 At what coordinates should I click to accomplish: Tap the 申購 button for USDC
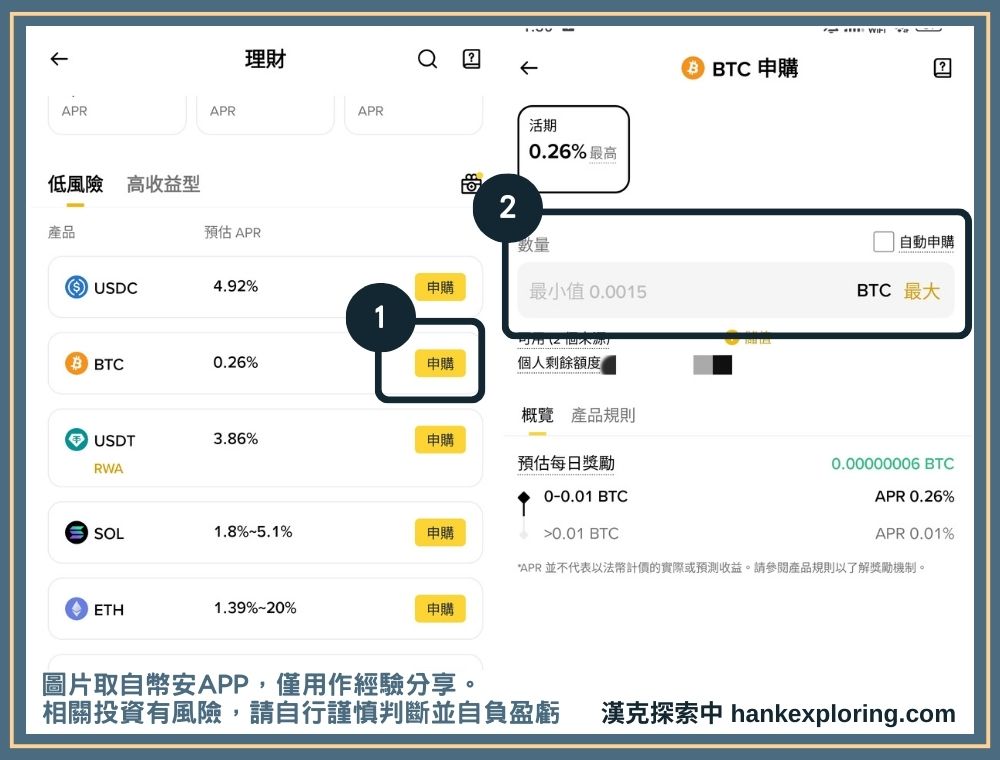pos(440,287)
